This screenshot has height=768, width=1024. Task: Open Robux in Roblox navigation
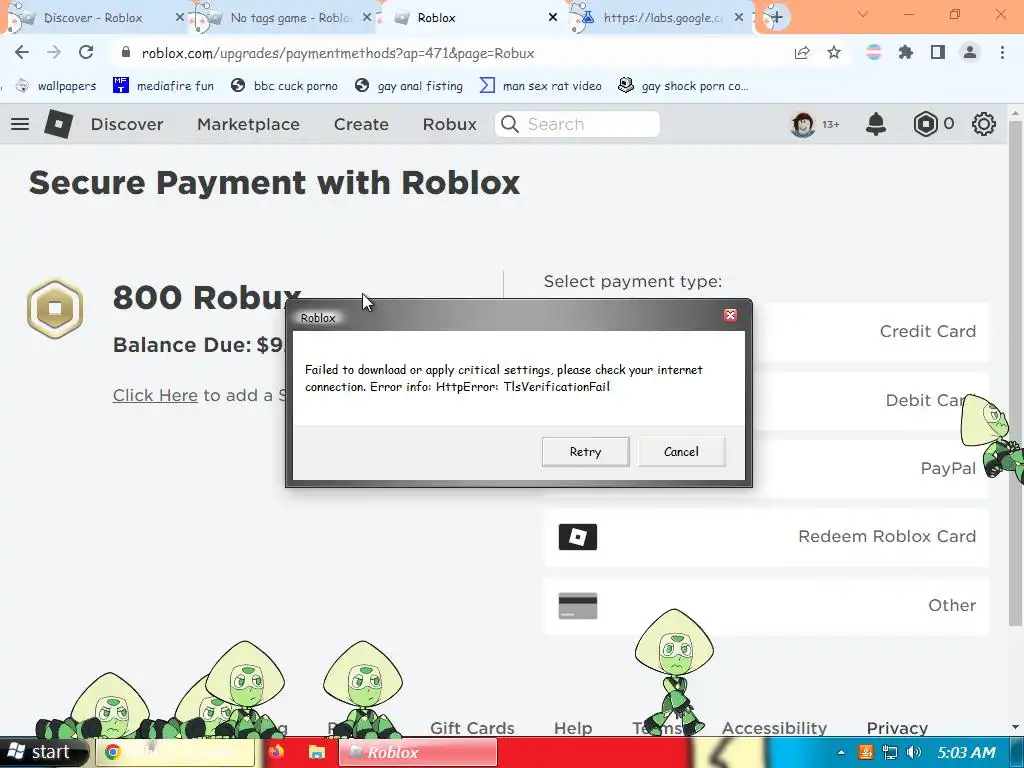click(449, 124)
